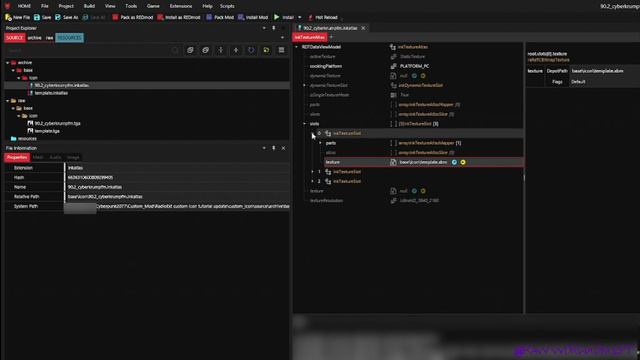
Task: Open the Extensions menu
Action: tap(181, 6)
